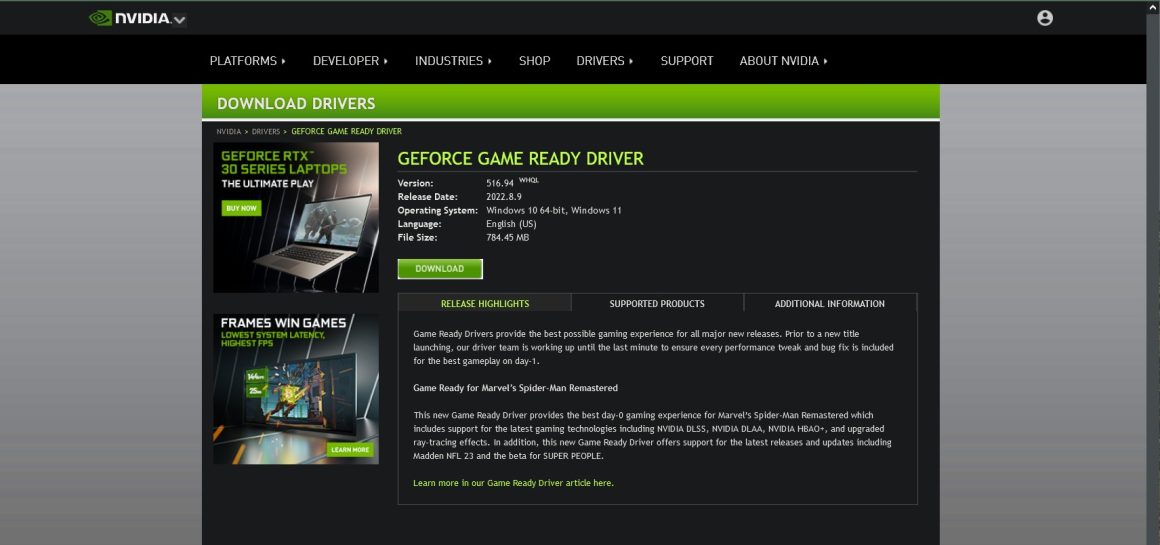Click Buy Now on the RTX laptops ad
The height and width of the screenshot is (545, 1160).
(241, 209)
